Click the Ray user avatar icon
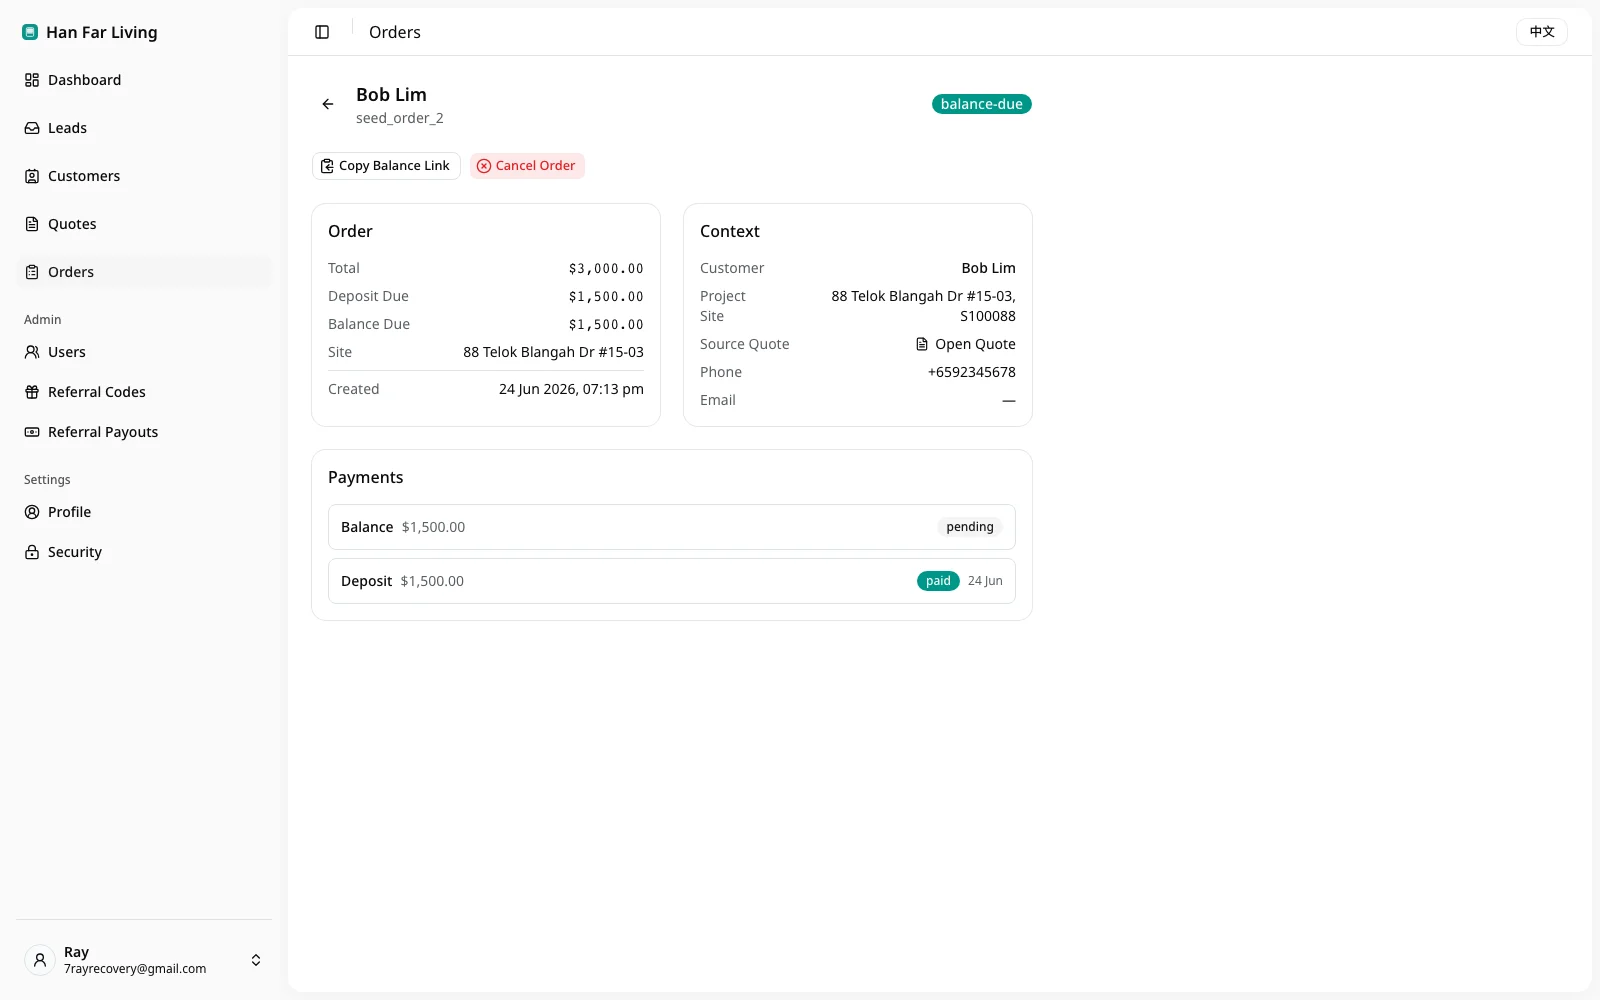Image resolution: width=1600 pixels, height=1000 pixels. pos(40,960)
